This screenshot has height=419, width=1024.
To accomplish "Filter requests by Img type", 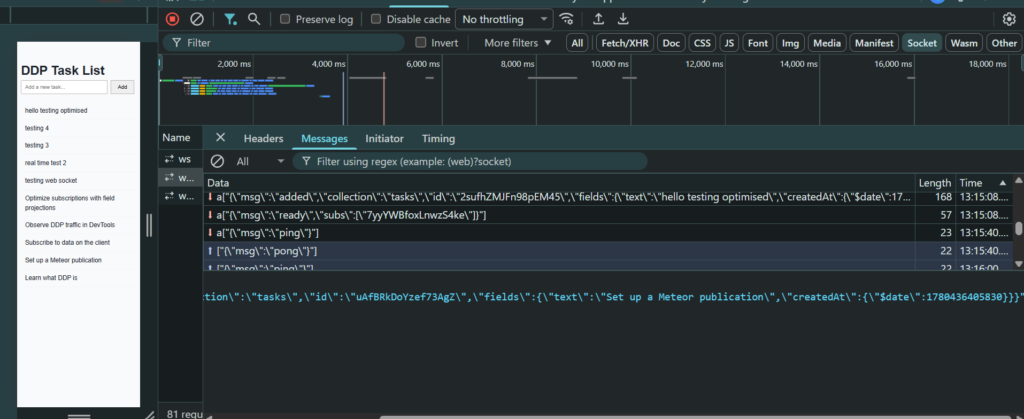I will (790, 43).
